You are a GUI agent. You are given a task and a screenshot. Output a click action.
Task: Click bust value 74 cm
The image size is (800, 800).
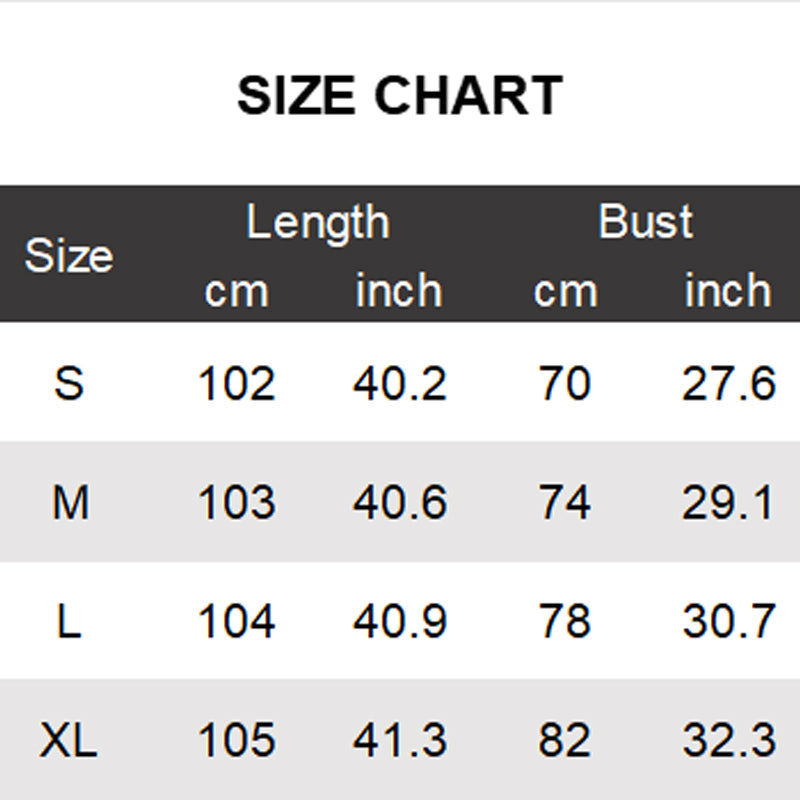pos(564,503)
